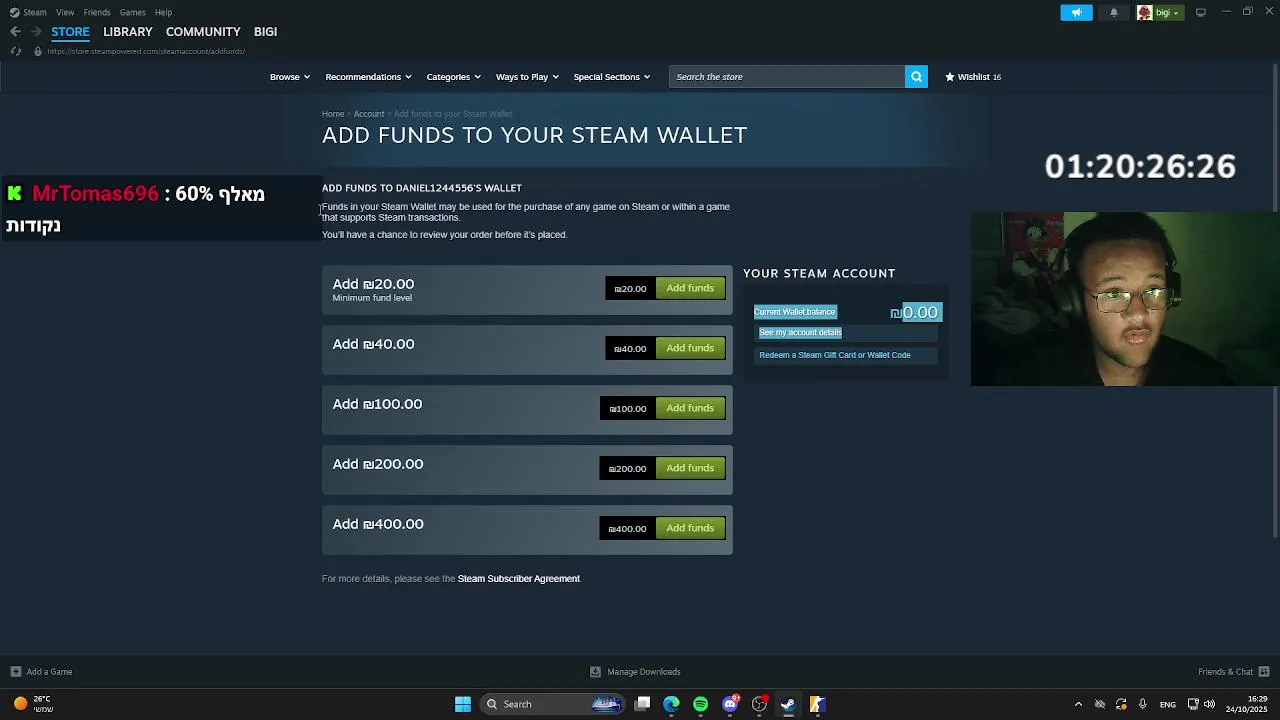Open the Friends menu
This screenshot has width=1280, height=720.
pos(97,13)
